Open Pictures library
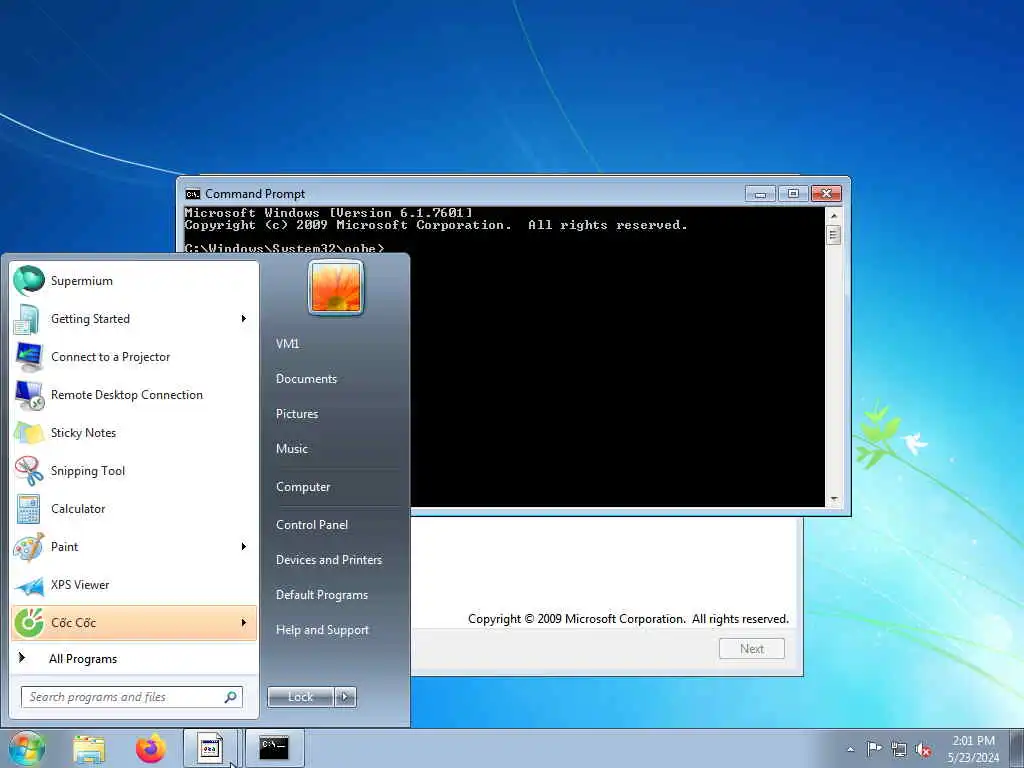Viewport: 1024px width, 768px height. point(297,413)
